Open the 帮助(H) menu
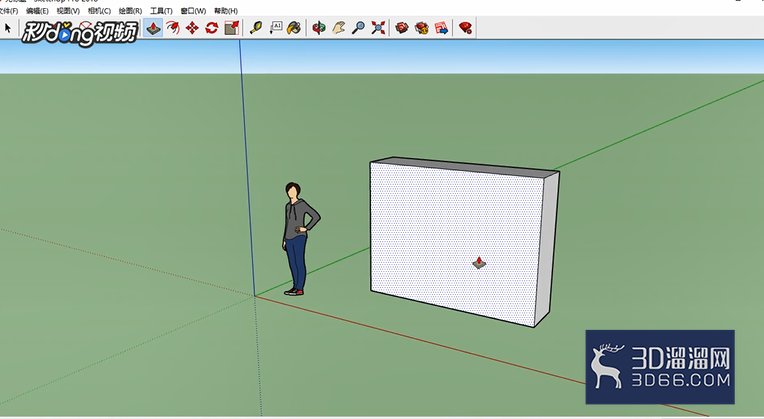The height and width of the screenshot is (419, 764). [x=226, y=11]
